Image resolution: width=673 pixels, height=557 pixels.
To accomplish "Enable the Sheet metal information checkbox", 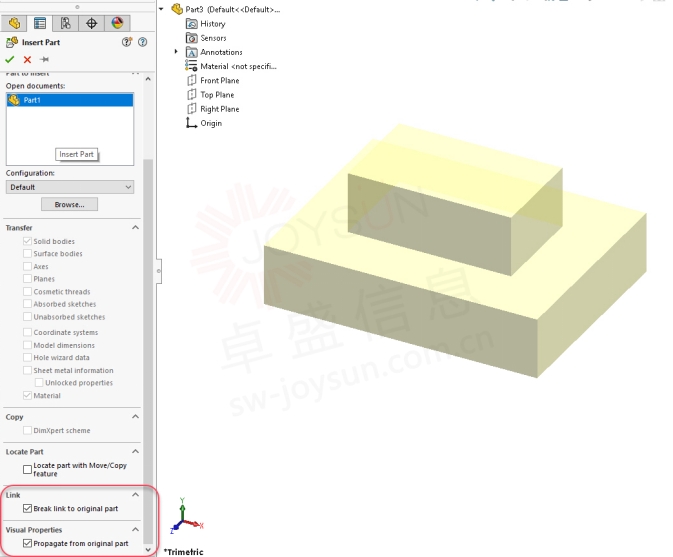I will coord(27,370).
